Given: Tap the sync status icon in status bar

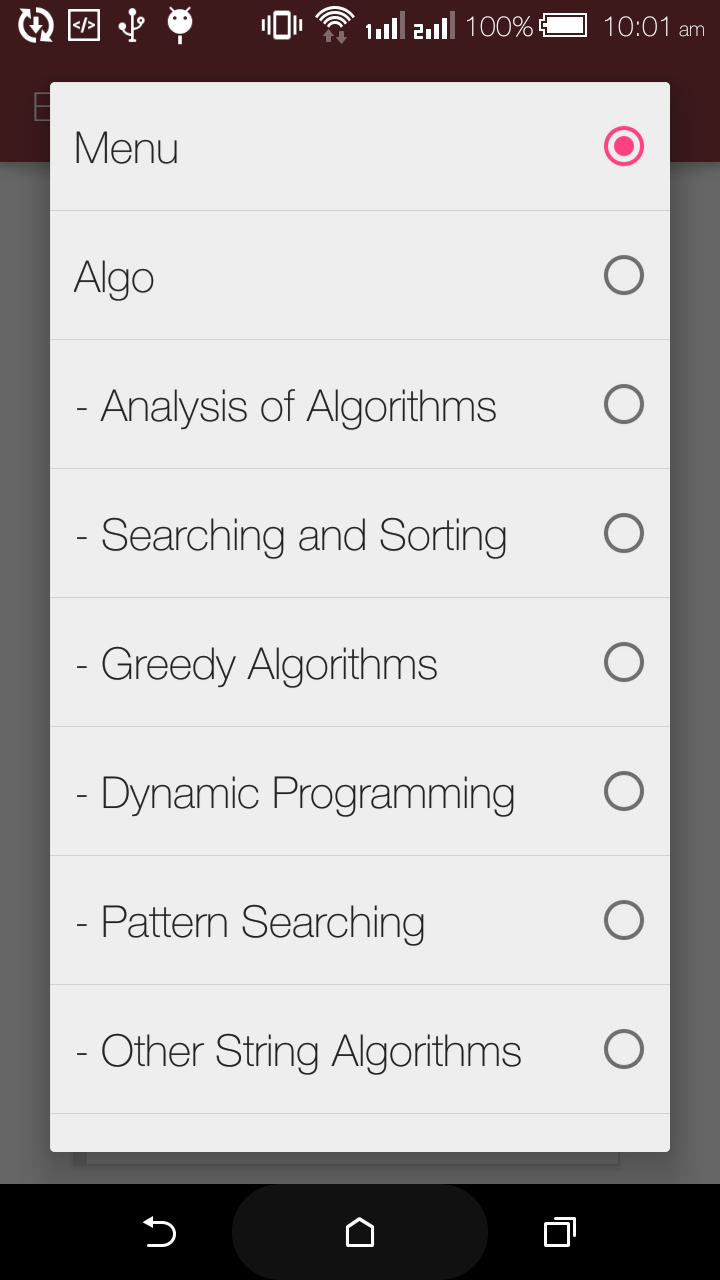Looking at the screenshot, I should pyautogui.click(x=36, y=26).
